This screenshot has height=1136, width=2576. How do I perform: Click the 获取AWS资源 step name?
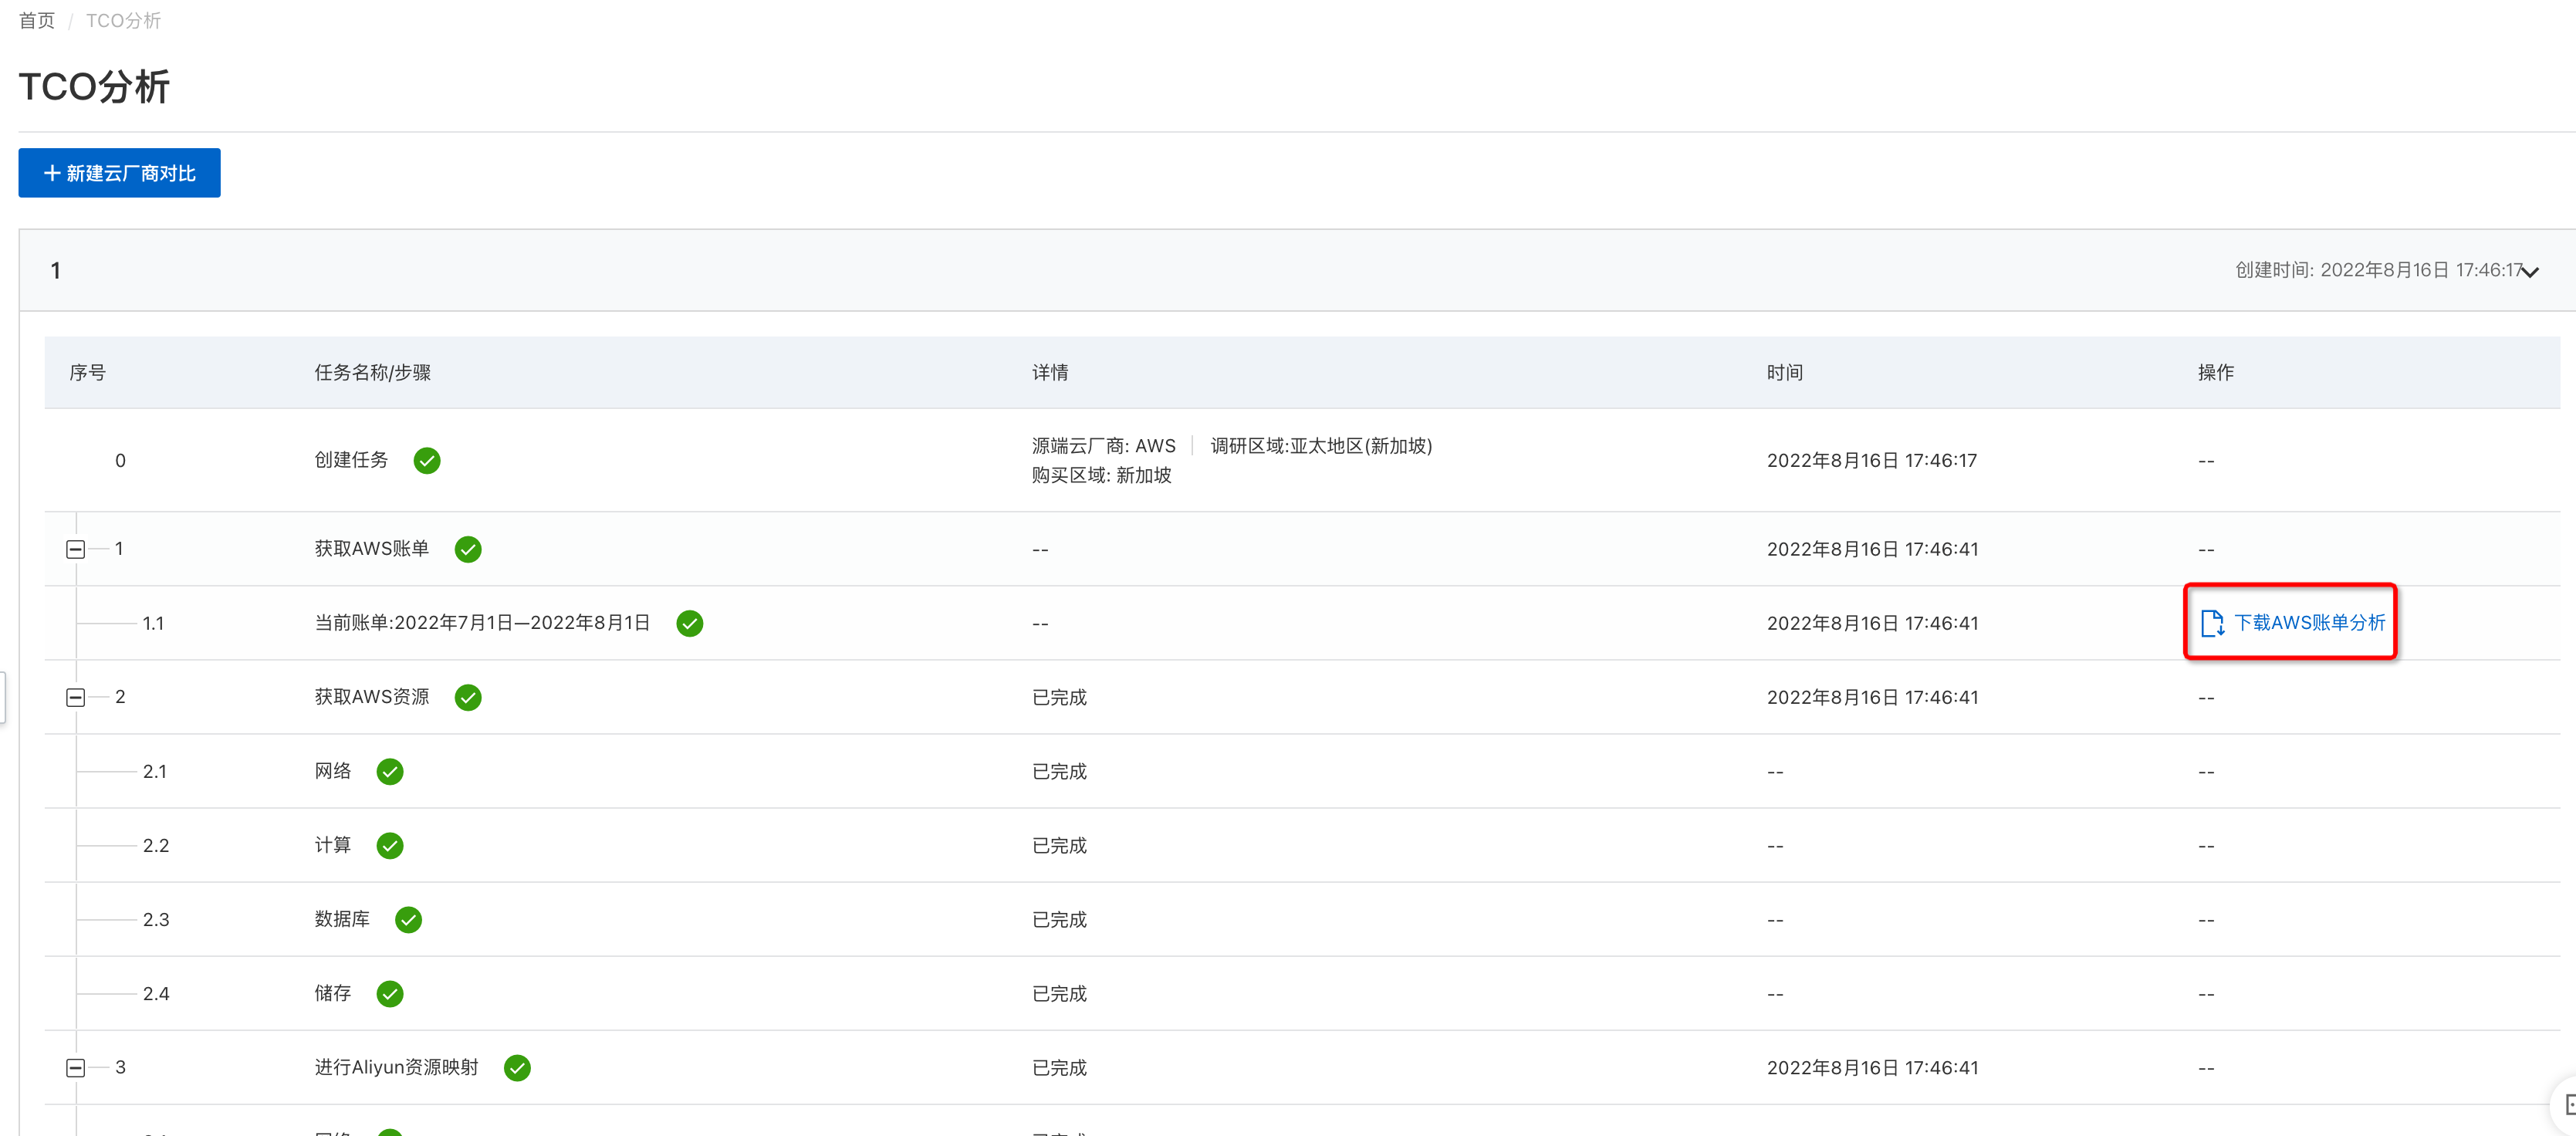tap(372, 697)
